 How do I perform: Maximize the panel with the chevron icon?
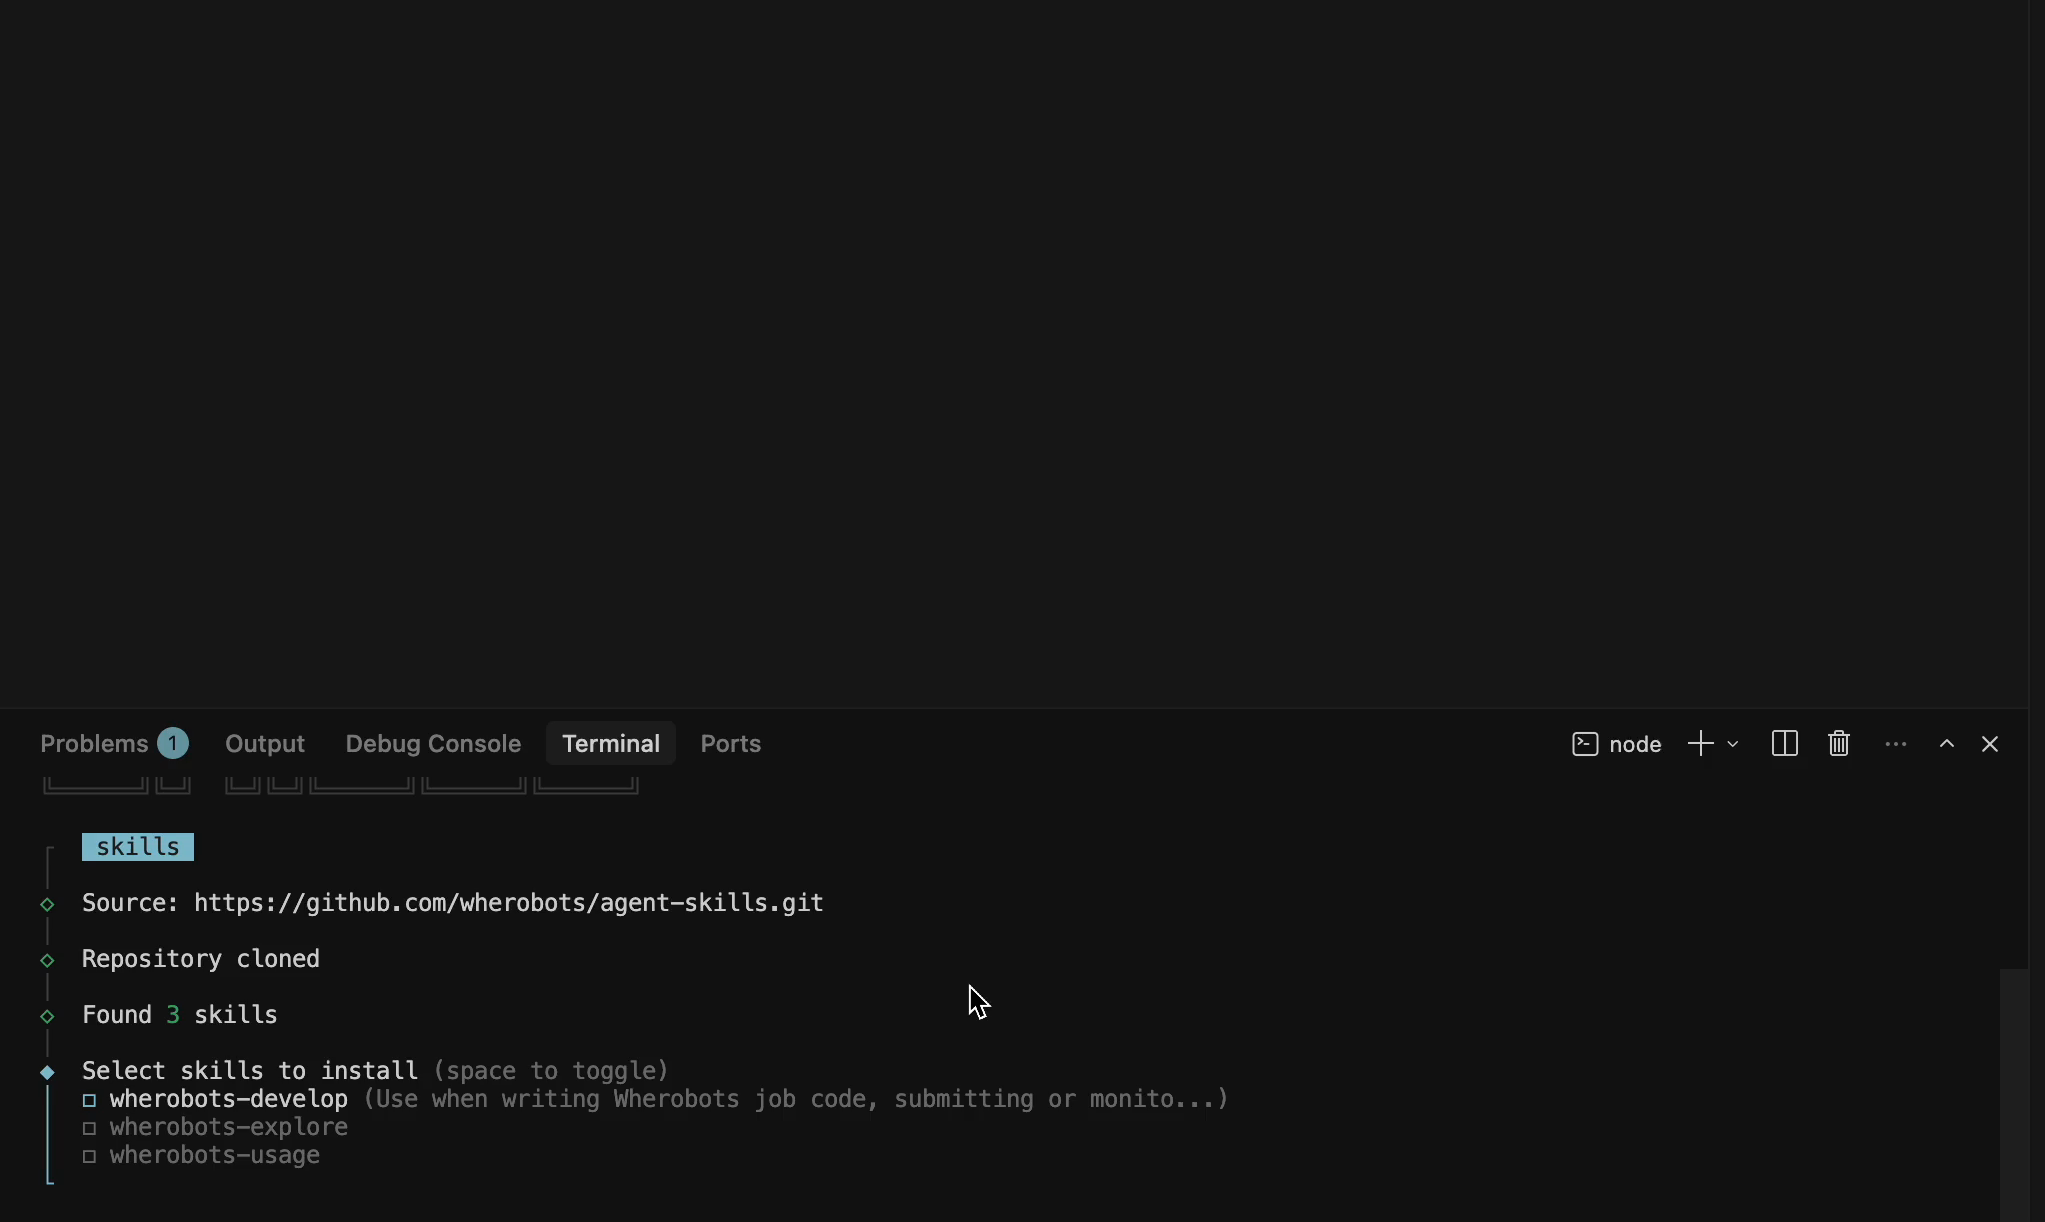pyautogui.click(x=1946, y=744)
